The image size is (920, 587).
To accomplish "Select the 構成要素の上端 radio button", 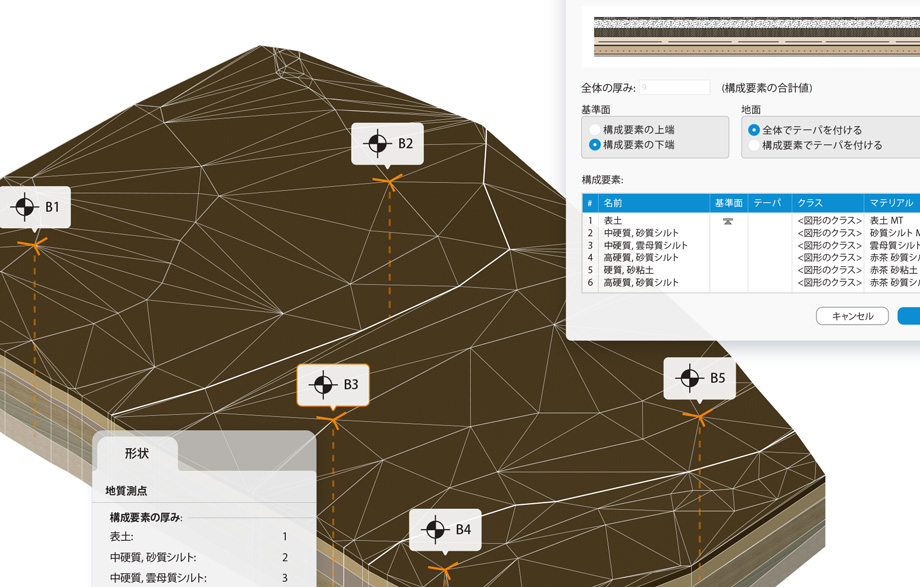I will coord(595,130).
